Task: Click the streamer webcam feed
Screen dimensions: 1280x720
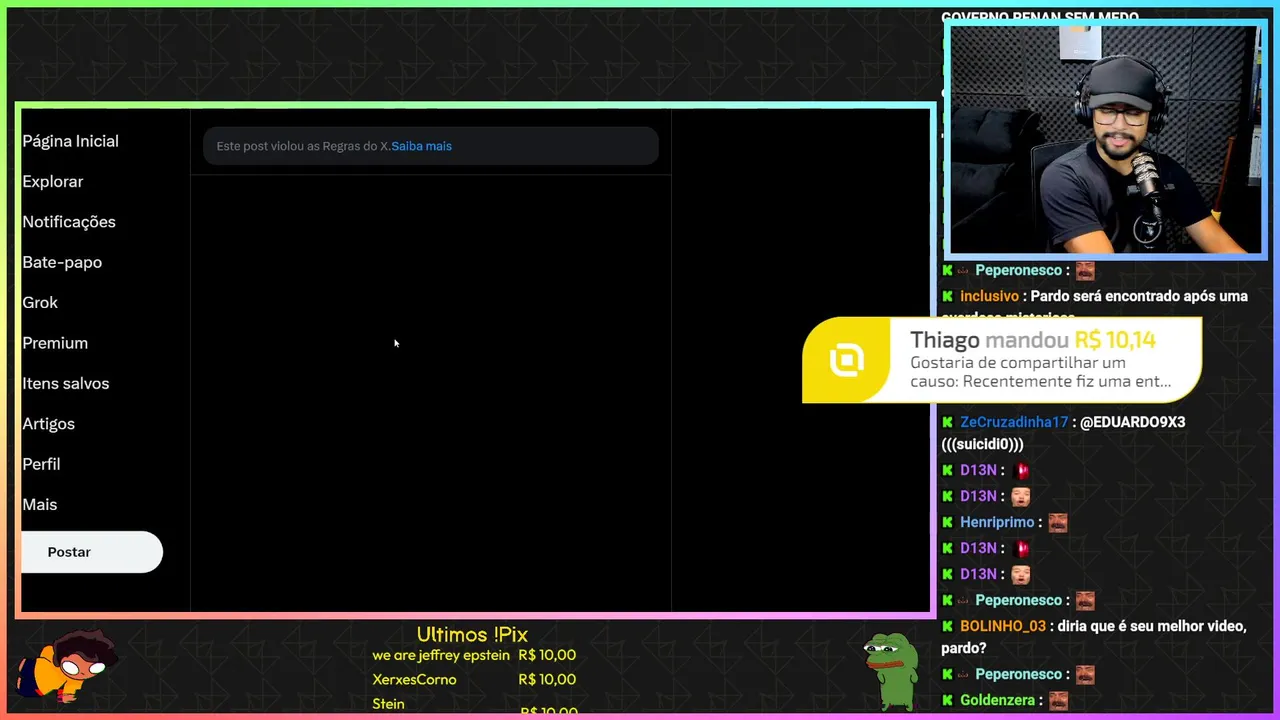Action: 1105,139
